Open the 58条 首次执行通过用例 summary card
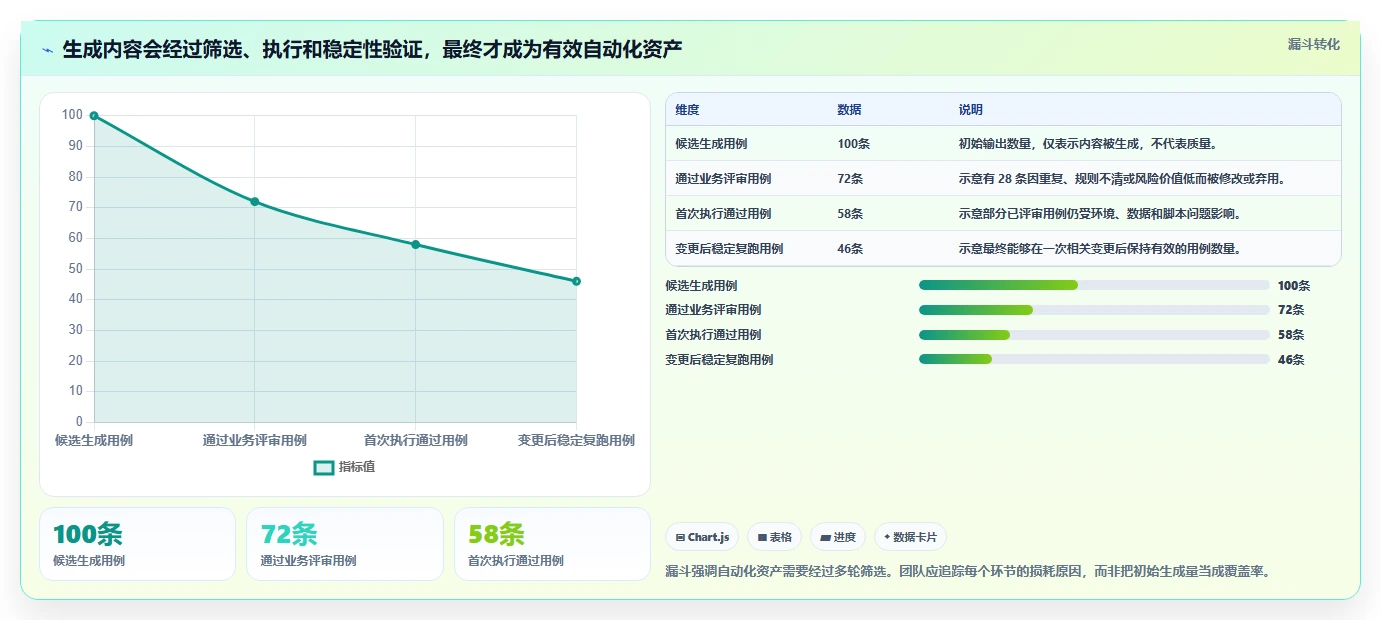 (x=552, y=544)
